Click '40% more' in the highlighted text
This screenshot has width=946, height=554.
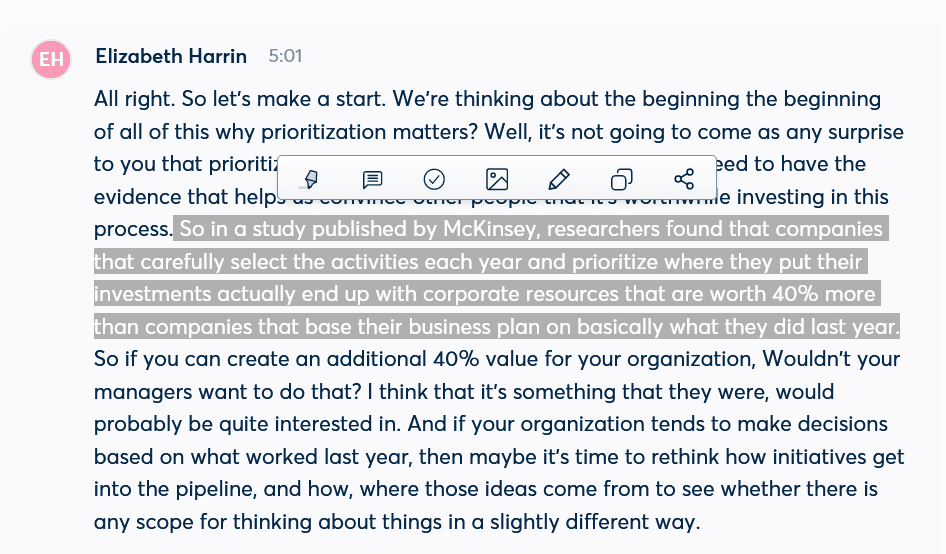click(x=824, y=294)
